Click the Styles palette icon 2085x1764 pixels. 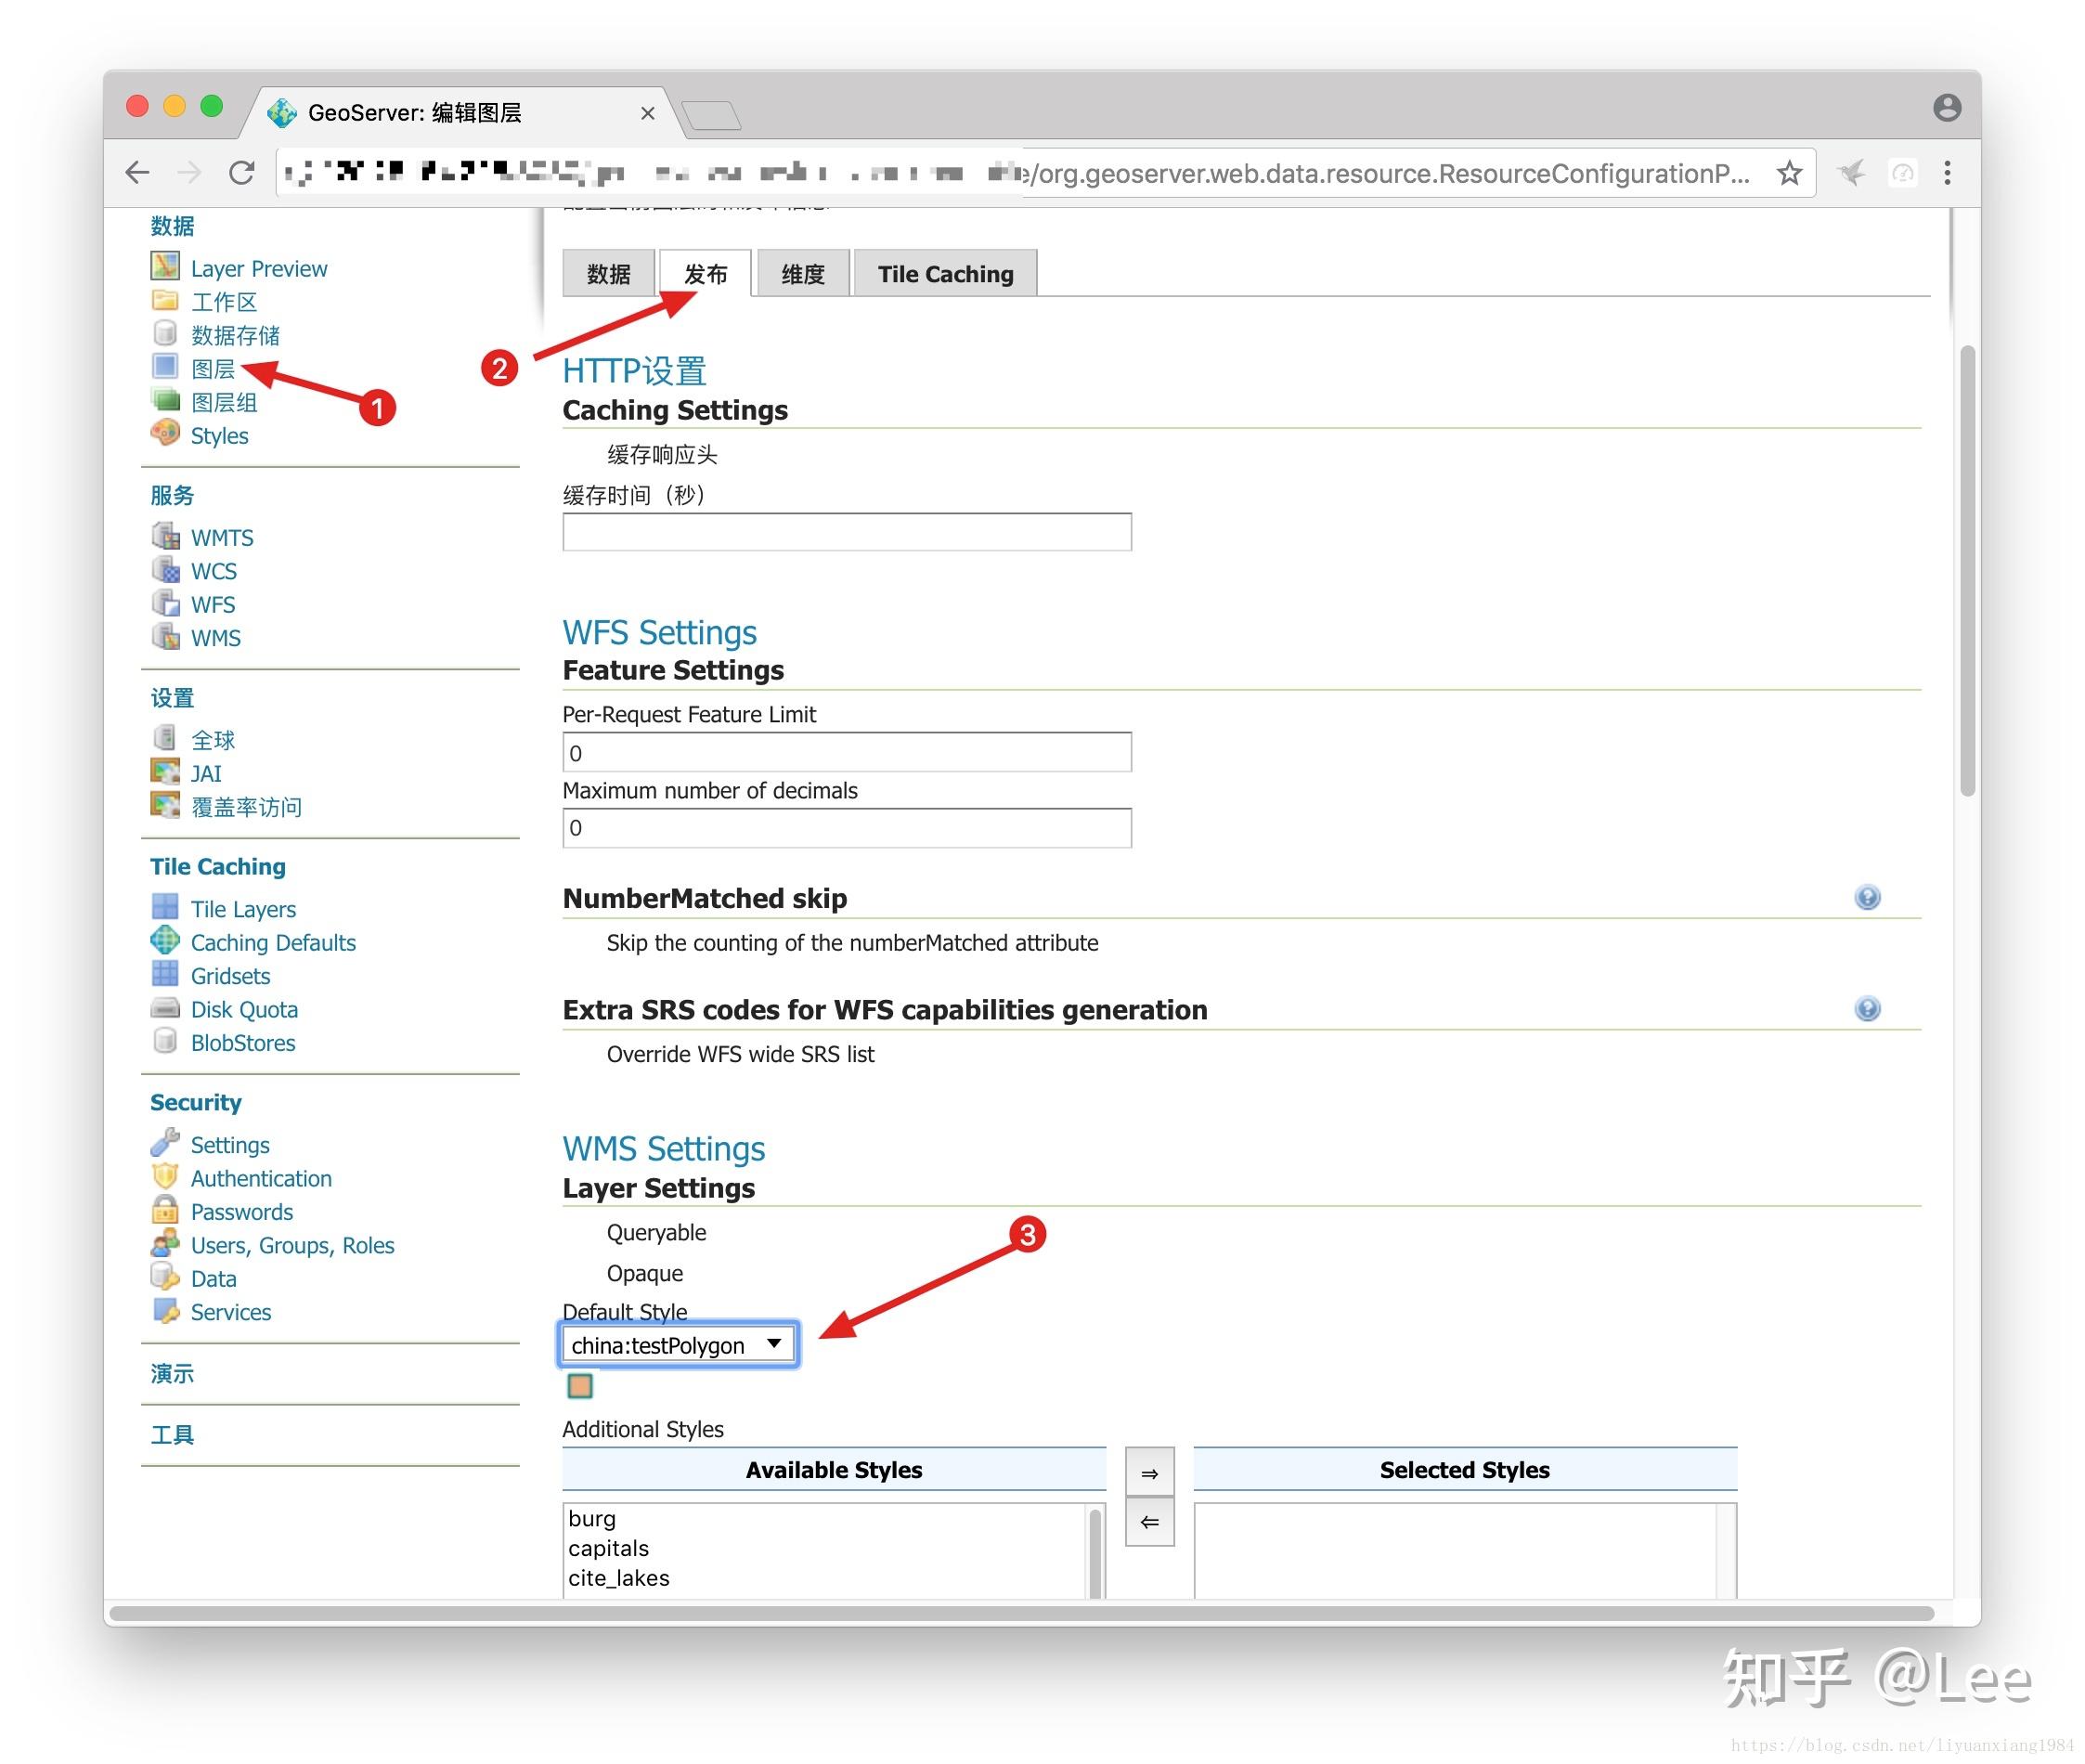coord(165,434)
